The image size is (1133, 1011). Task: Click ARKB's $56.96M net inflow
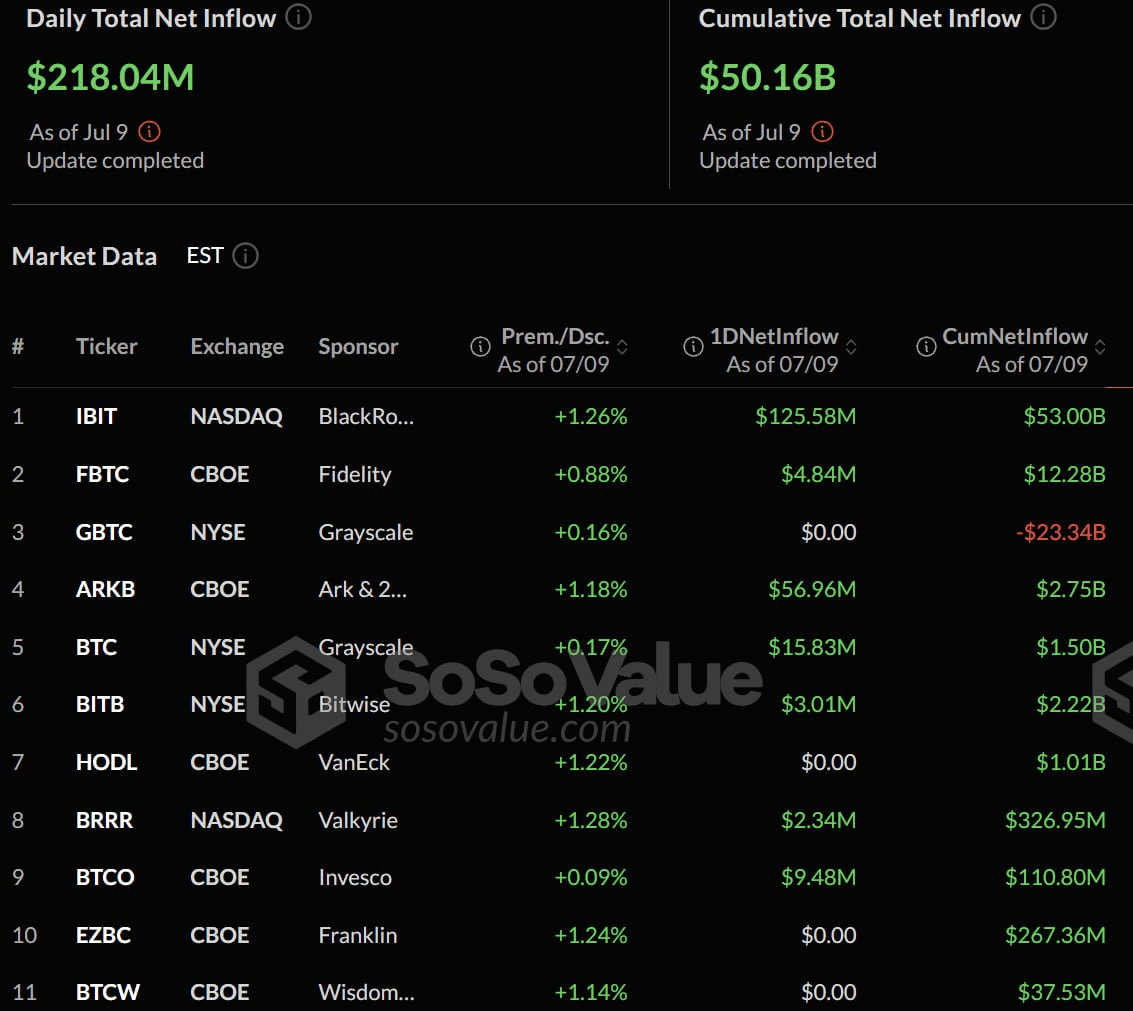(812, 590)
